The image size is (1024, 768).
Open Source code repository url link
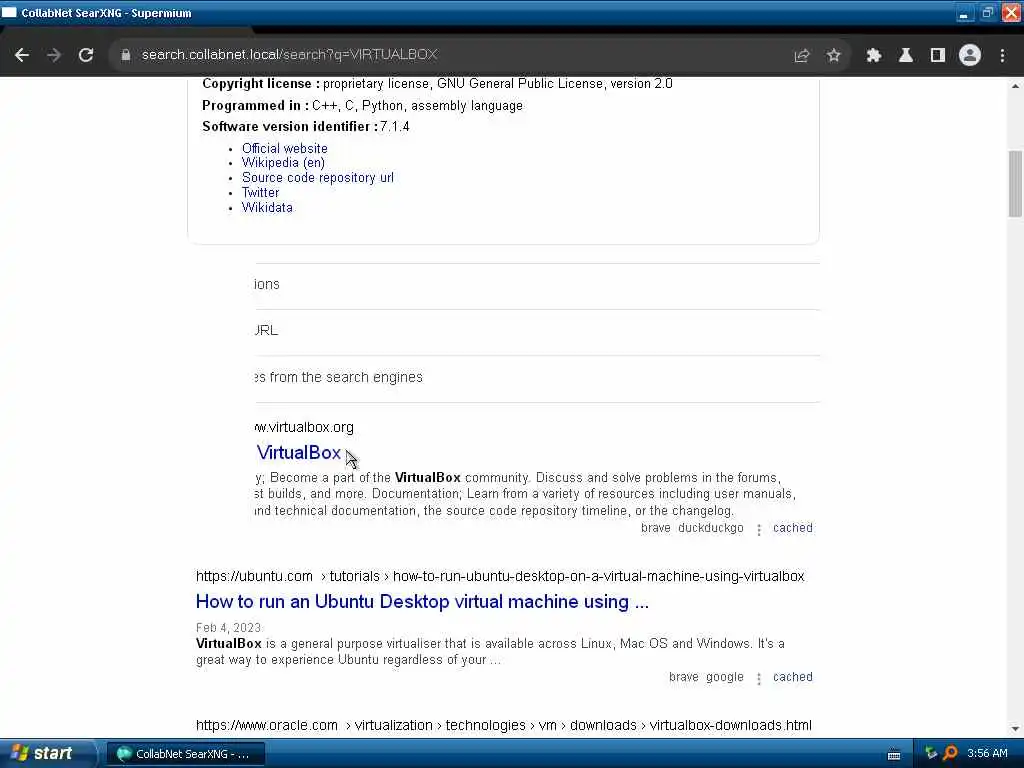point(317,178)
